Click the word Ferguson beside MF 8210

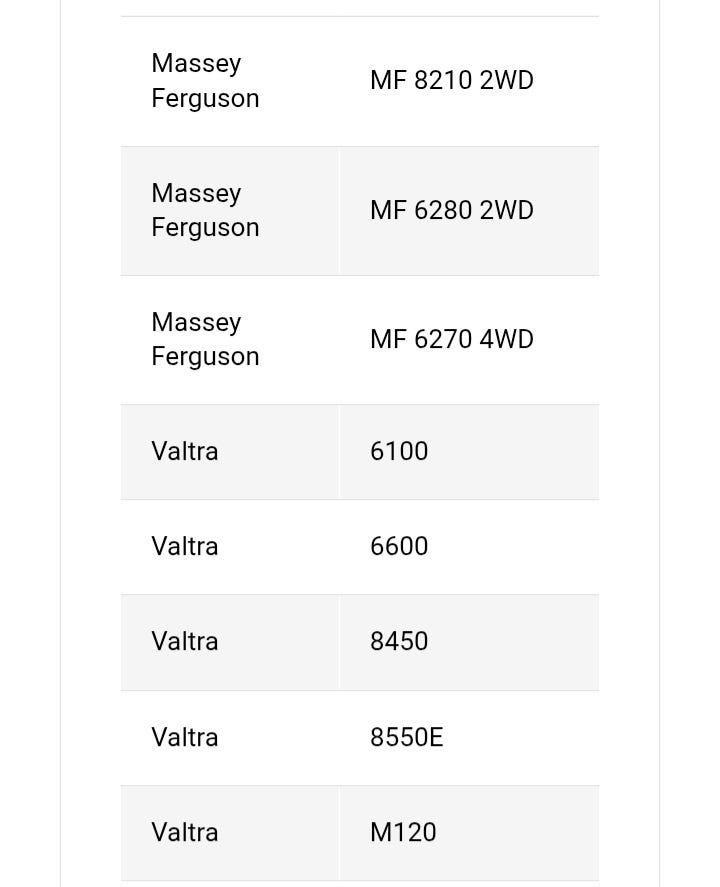pos(205,98)
